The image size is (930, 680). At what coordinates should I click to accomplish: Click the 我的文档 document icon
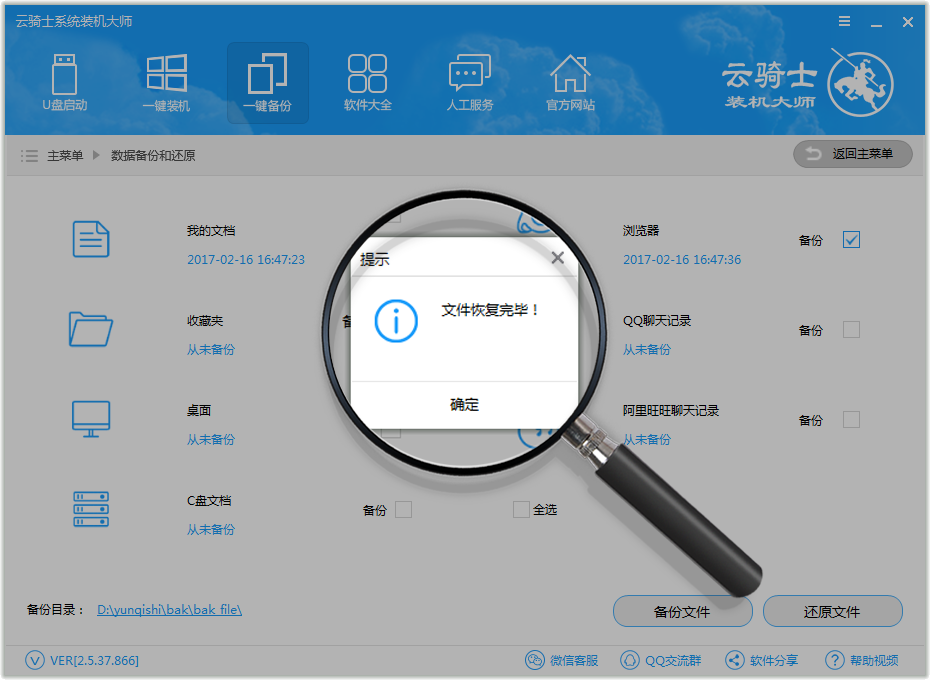(91, 239)
